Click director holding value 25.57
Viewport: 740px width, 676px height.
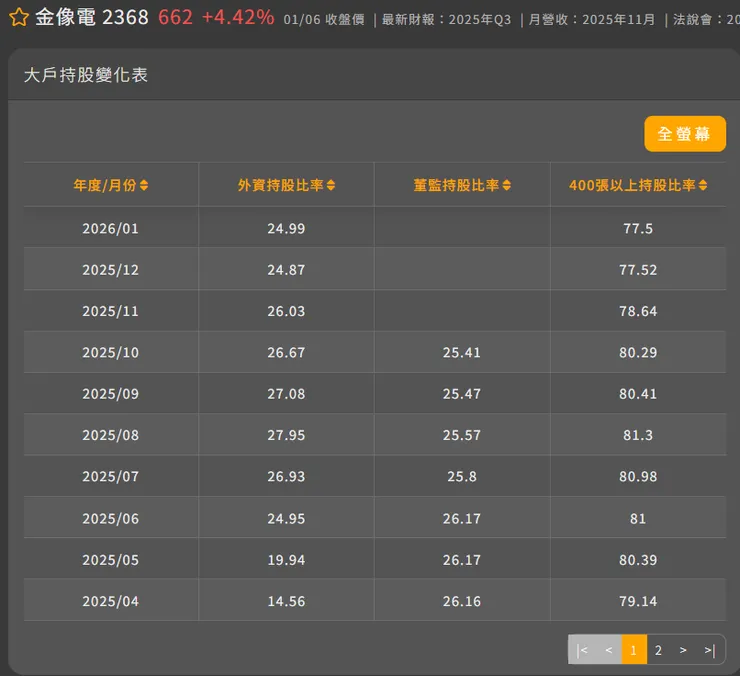tap(462, 435)
